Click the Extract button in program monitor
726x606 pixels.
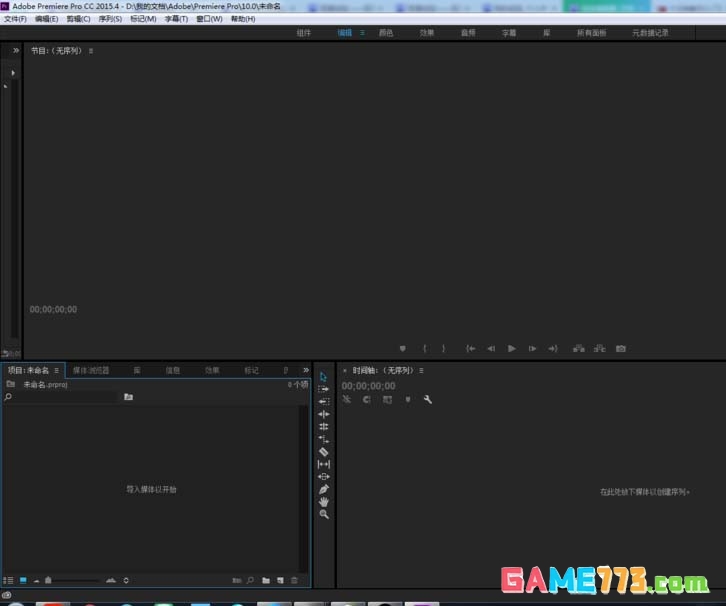coord(600,348)
